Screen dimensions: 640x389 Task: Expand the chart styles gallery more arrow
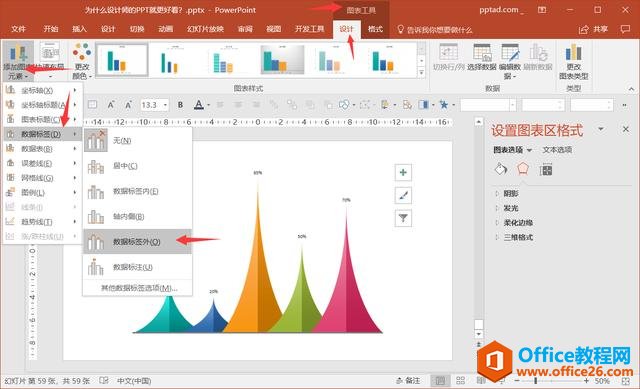pos(422,73)
